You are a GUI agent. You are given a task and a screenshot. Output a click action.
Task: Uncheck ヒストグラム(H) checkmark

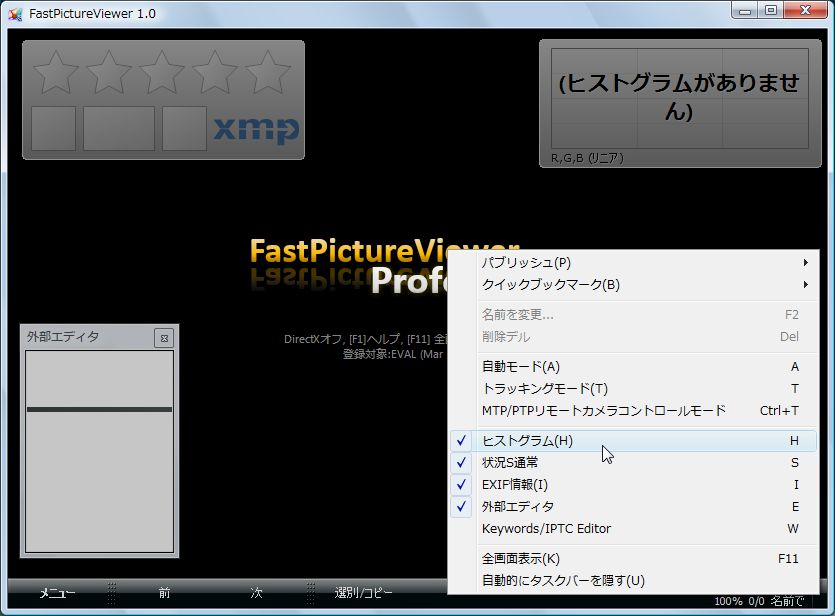tap(461, 441)
